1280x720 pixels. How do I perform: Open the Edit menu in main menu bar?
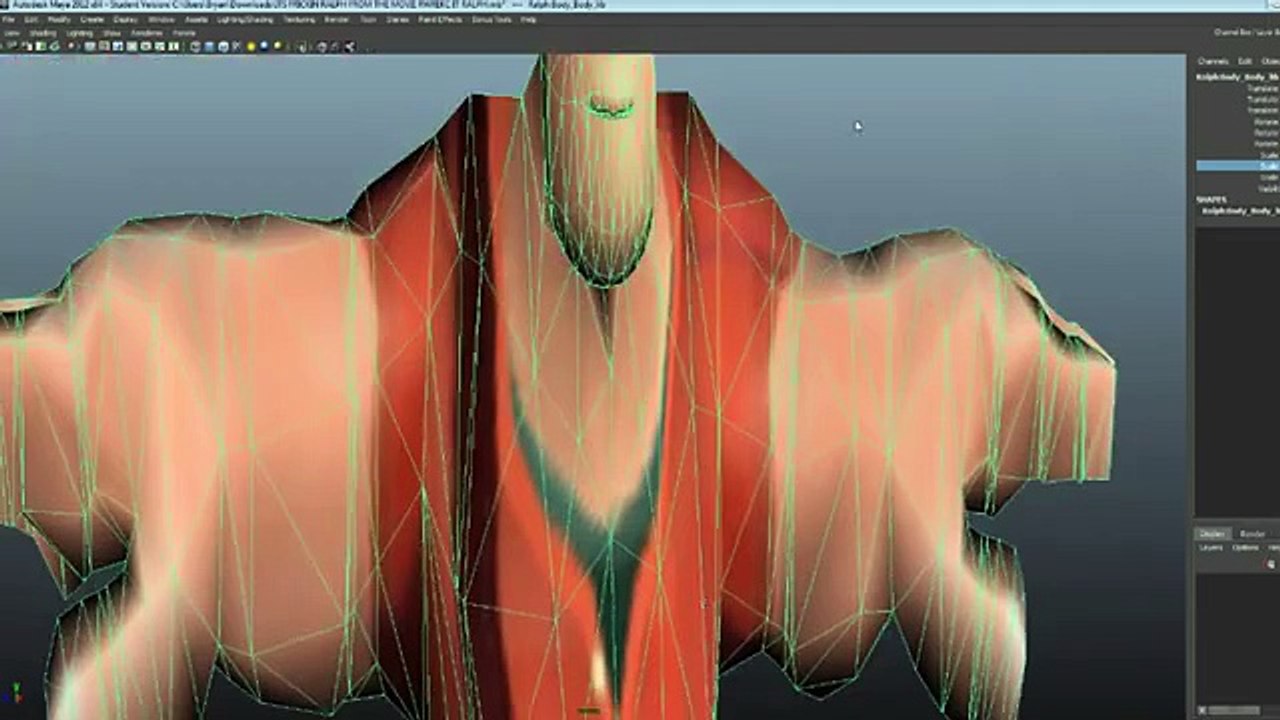pos(30,19)
